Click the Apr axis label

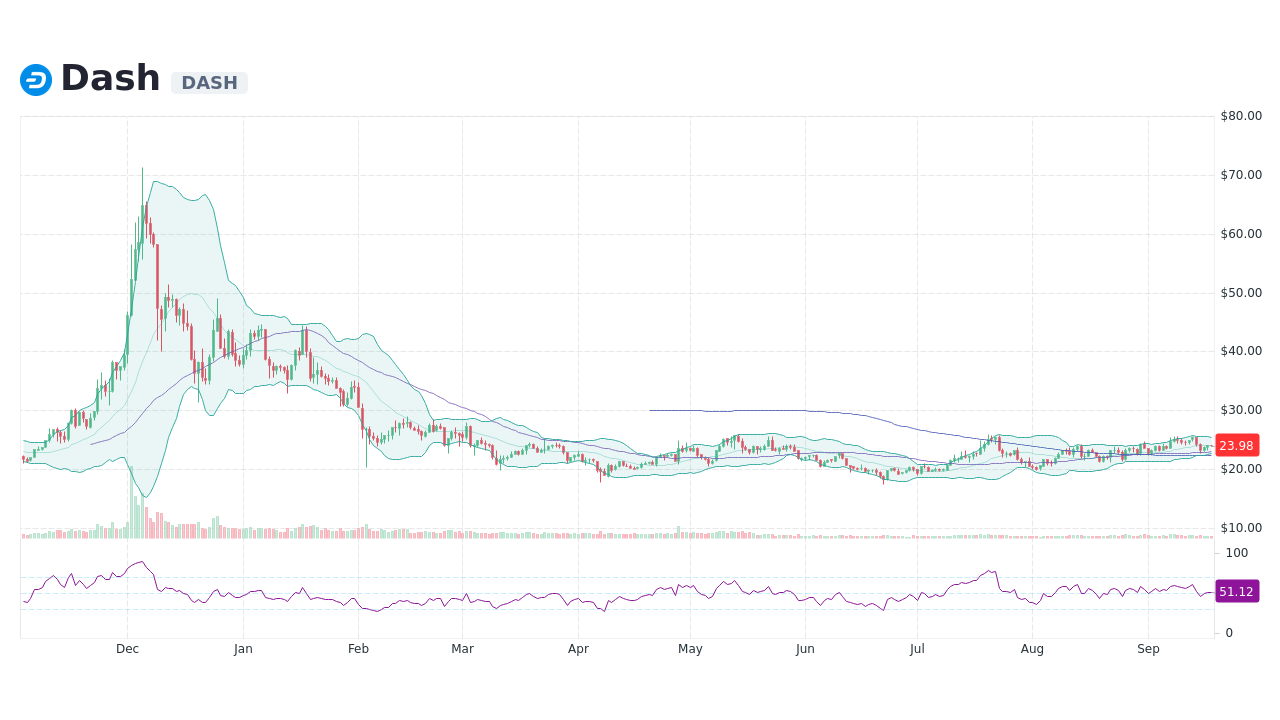(578, 648)
